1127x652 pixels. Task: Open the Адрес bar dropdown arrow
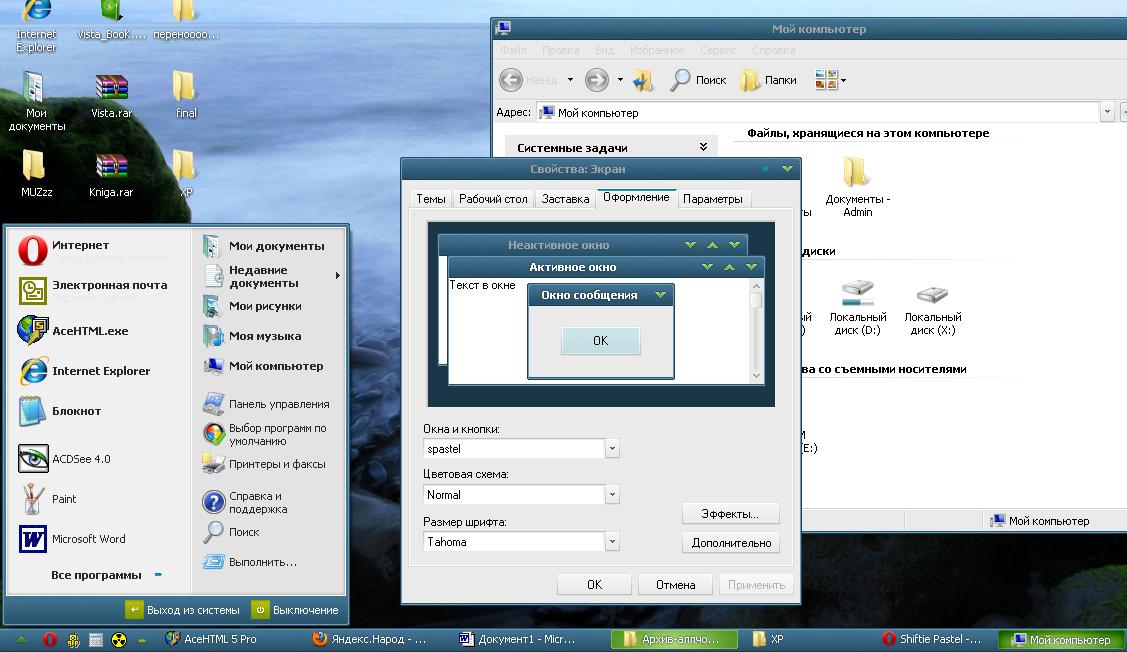pyautogui.click(x=1107, y=112)
